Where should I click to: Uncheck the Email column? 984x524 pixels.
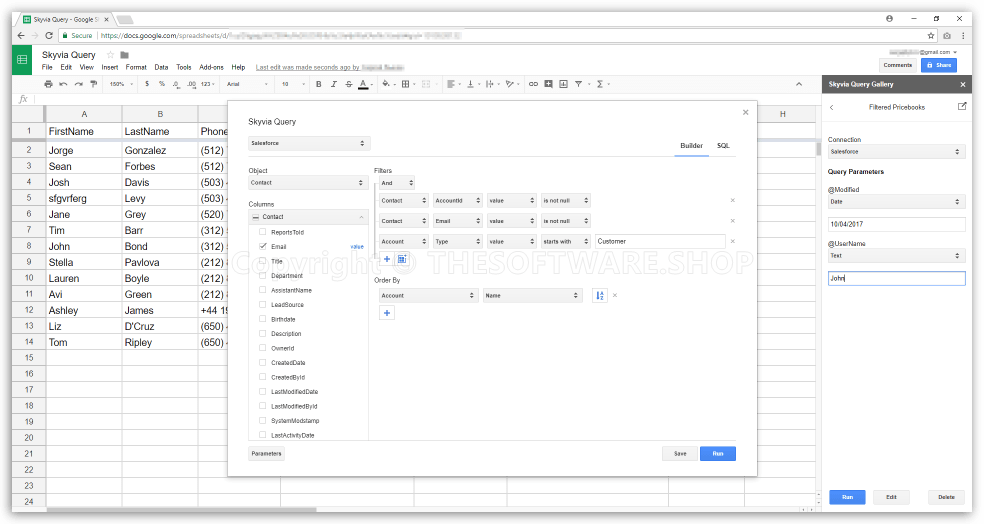[x=263, y=247]
